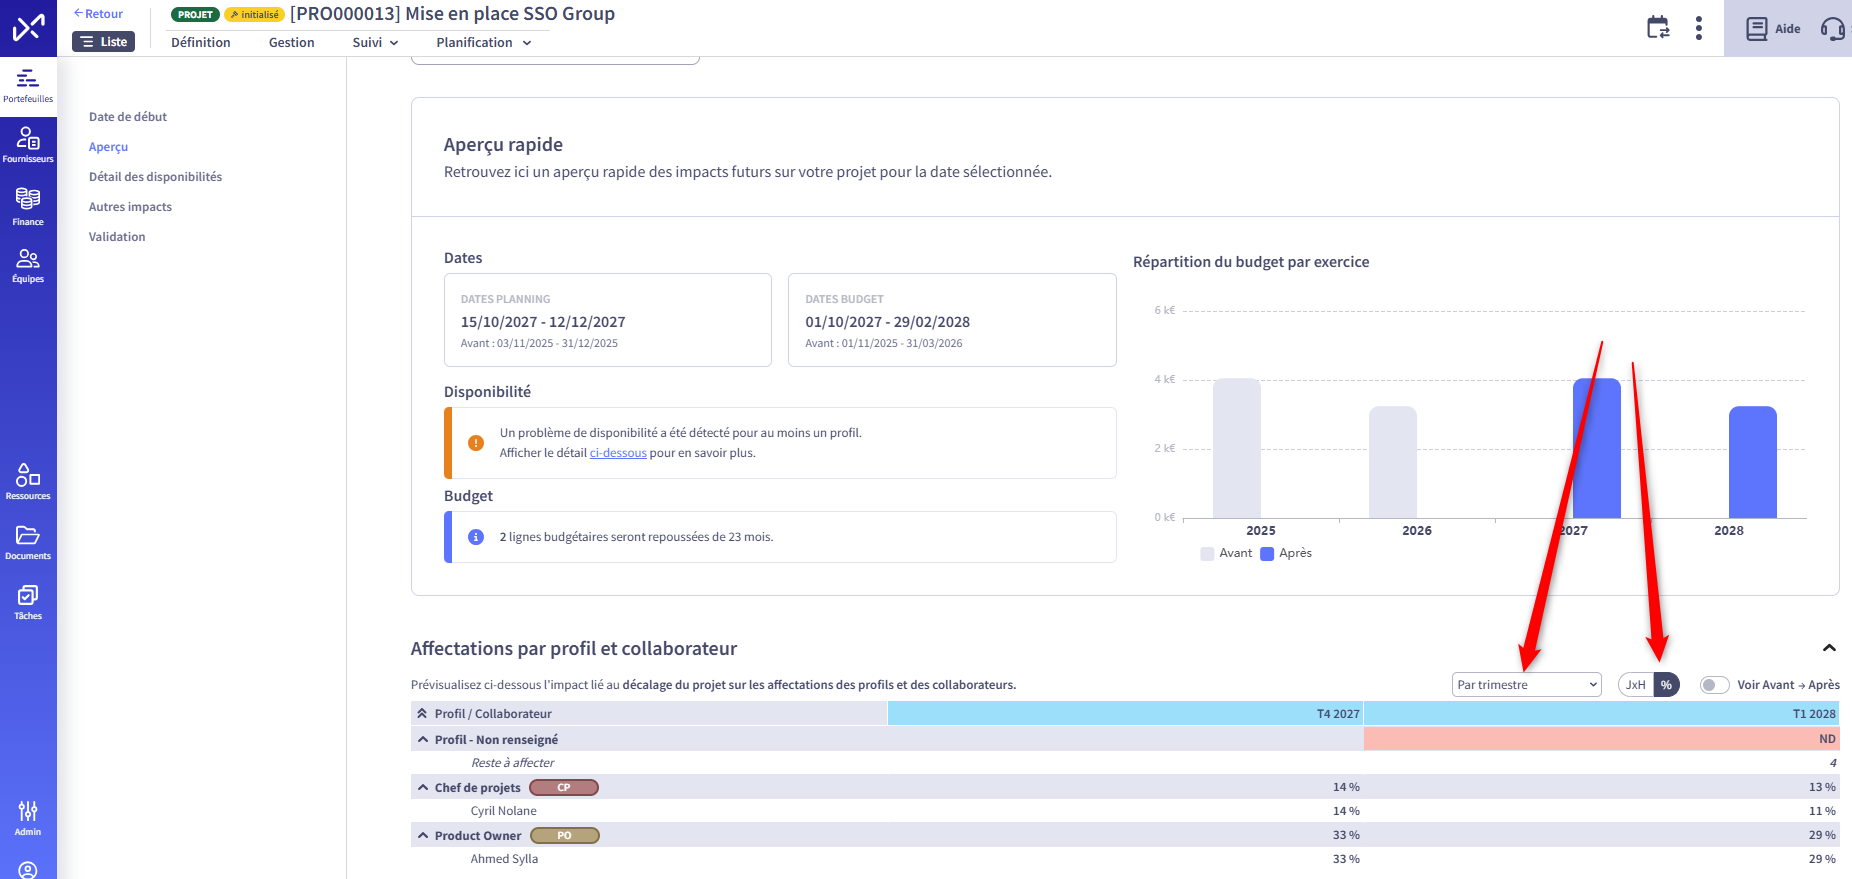Open the Suivi menu
Screen dimensions: 1852x879
pyautogui.click(x=375, y=42)
